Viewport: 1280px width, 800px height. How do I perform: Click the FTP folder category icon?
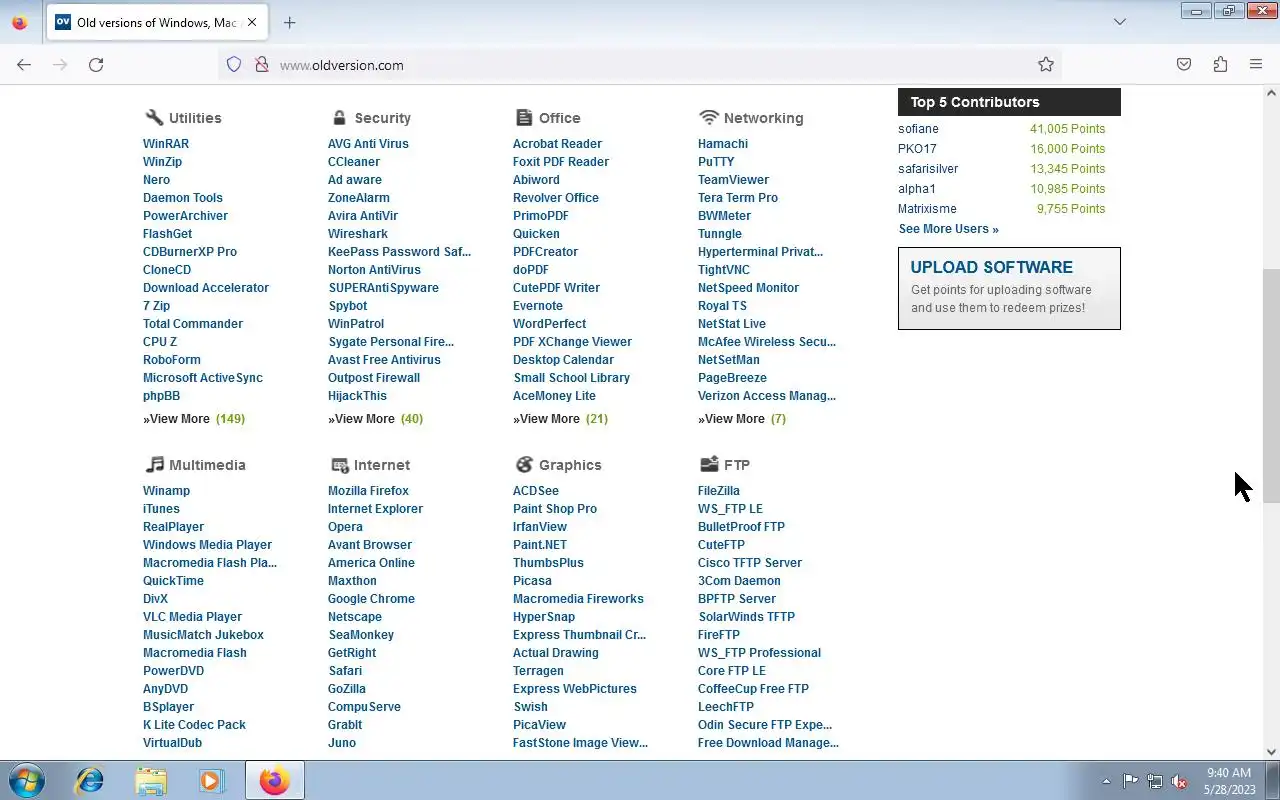709,464
